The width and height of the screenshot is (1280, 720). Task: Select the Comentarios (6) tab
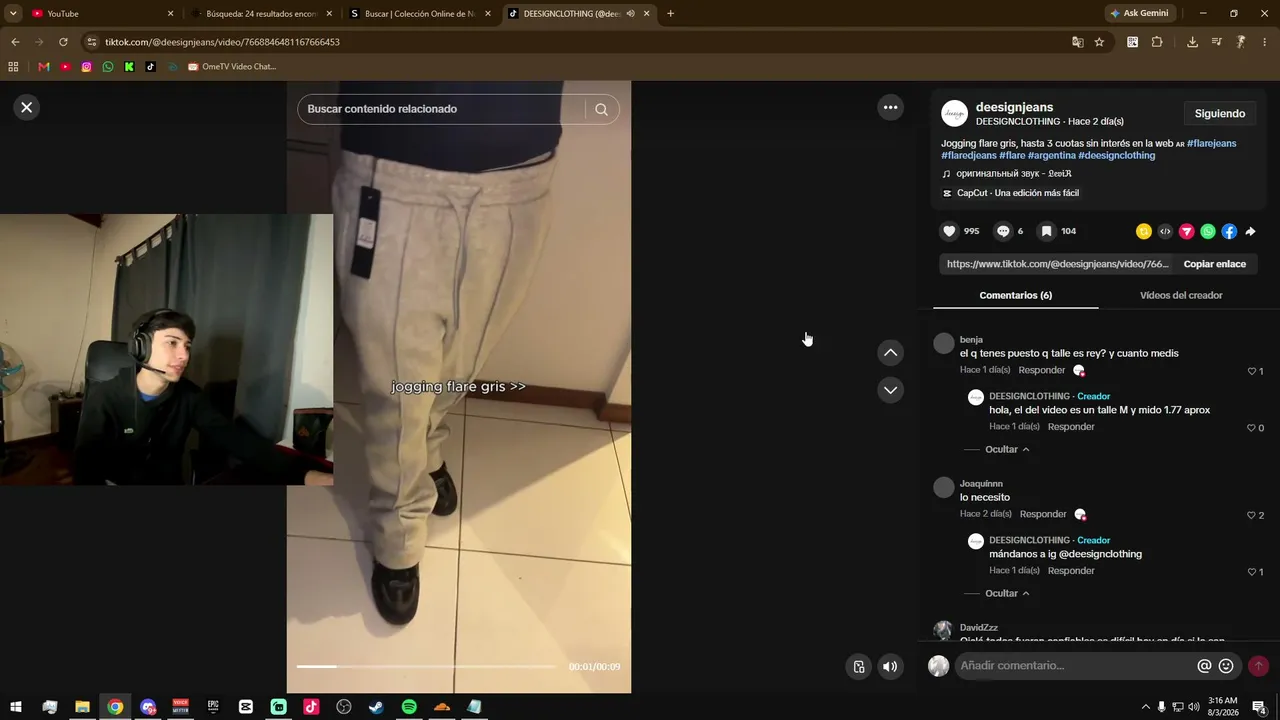click(1015, 295)
